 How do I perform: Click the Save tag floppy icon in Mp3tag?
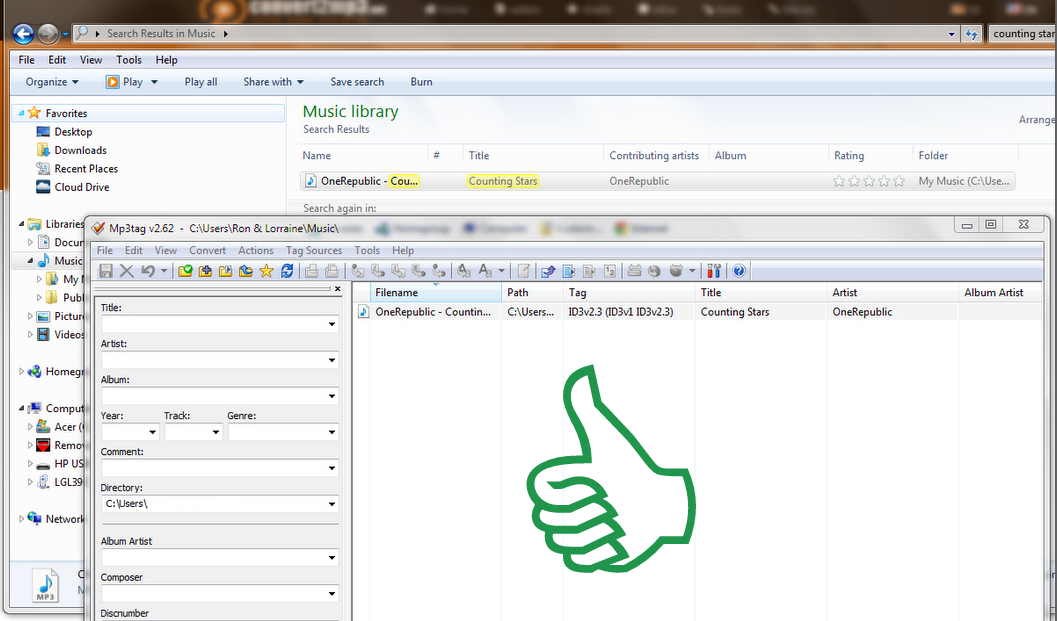click(105, 271)
